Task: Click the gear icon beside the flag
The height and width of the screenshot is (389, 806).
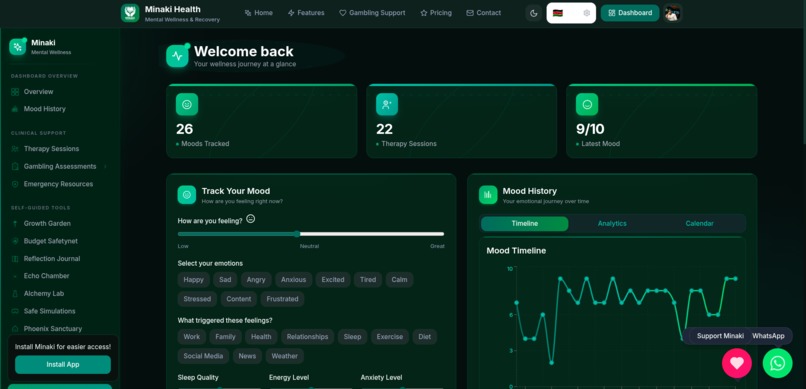Action: [587, 13]
